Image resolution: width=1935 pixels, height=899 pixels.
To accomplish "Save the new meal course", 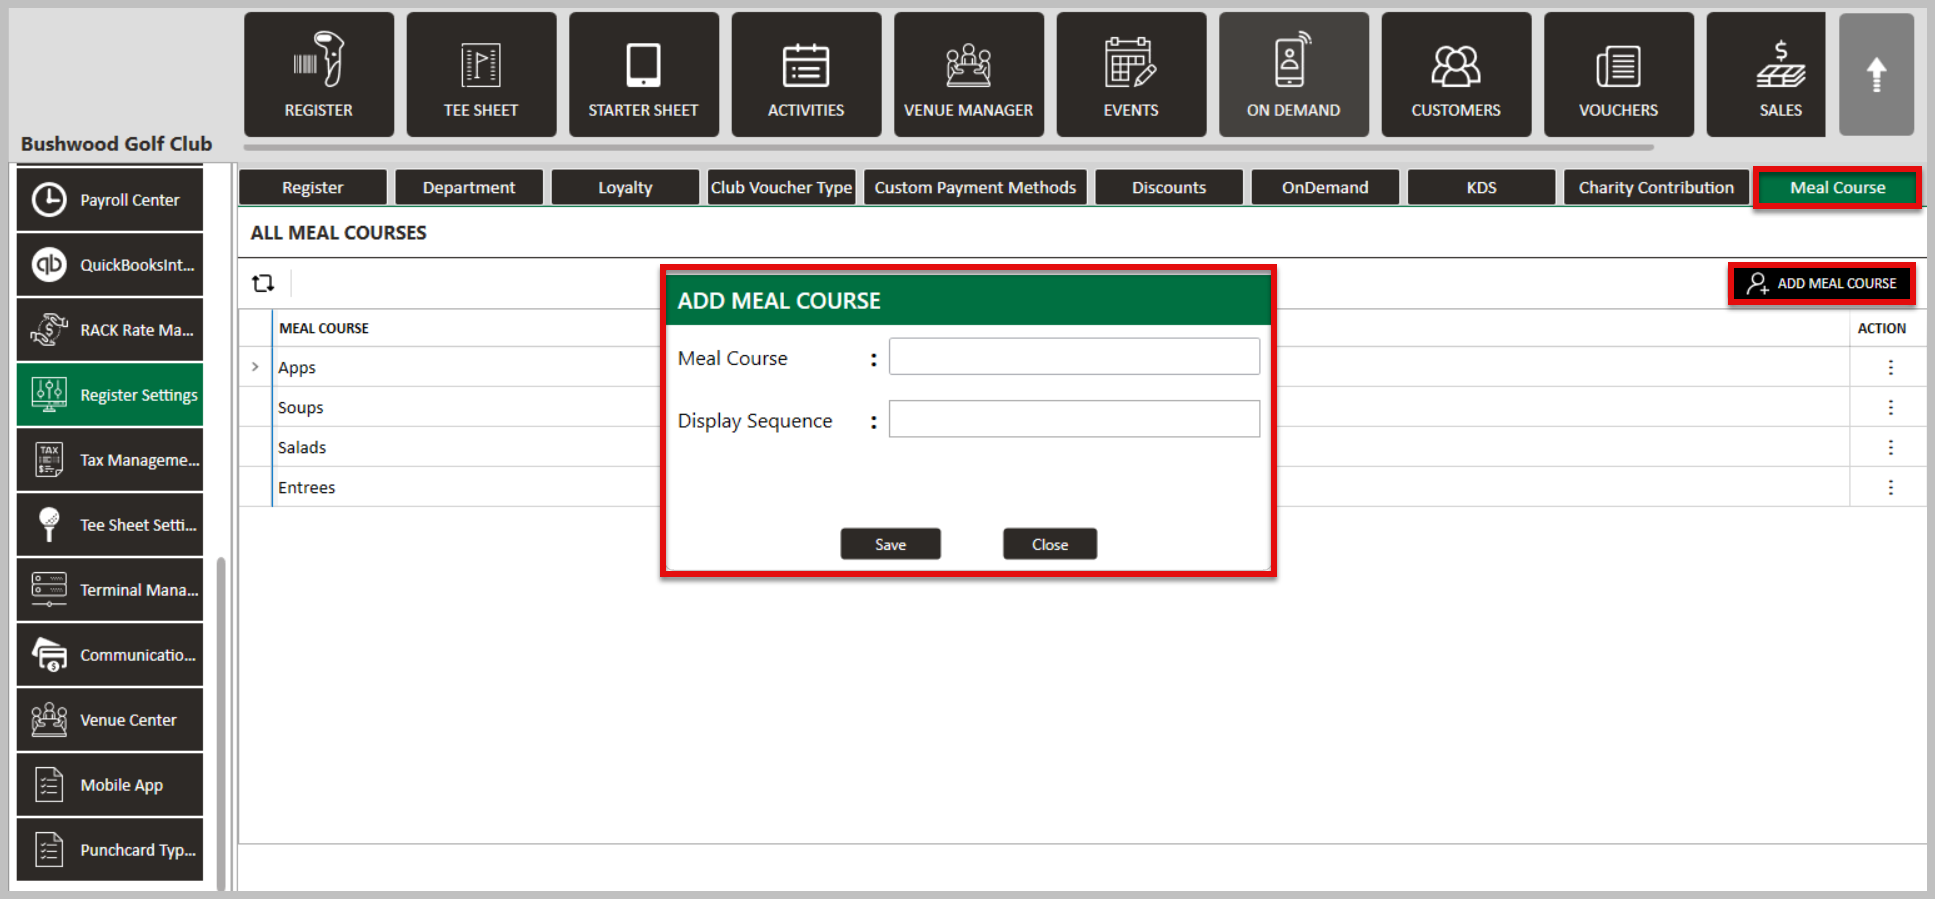I will point(890,544).
